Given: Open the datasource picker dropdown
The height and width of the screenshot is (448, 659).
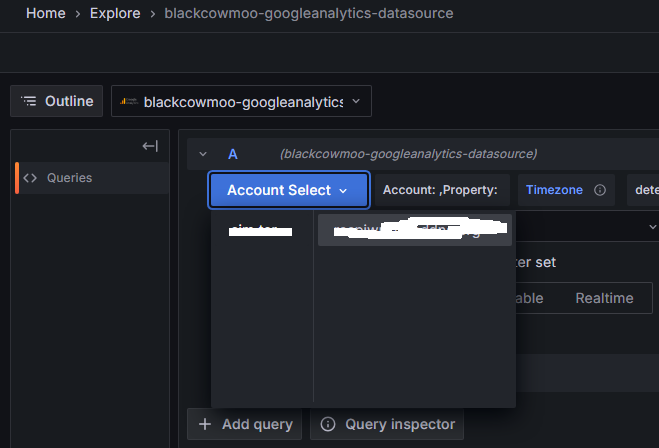Looking at the screenshot, I should pos(241,101).
